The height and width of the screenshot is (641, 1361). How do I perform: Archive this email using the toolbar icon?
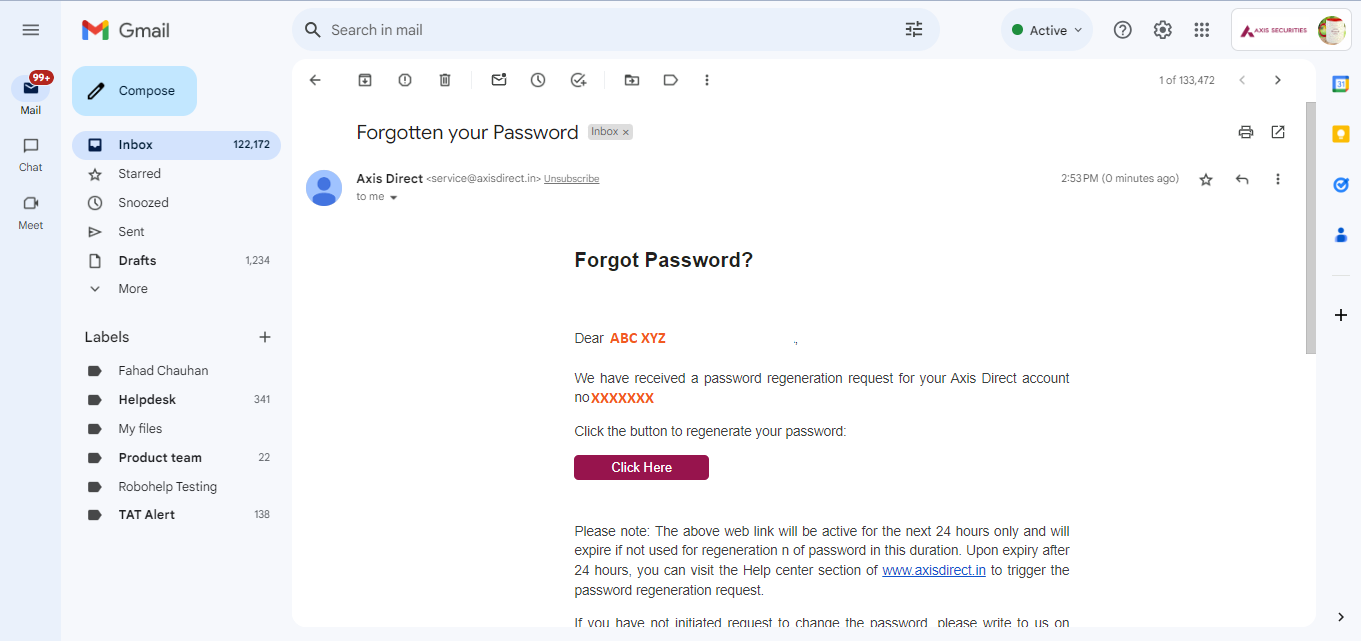(x=365, y=80)
